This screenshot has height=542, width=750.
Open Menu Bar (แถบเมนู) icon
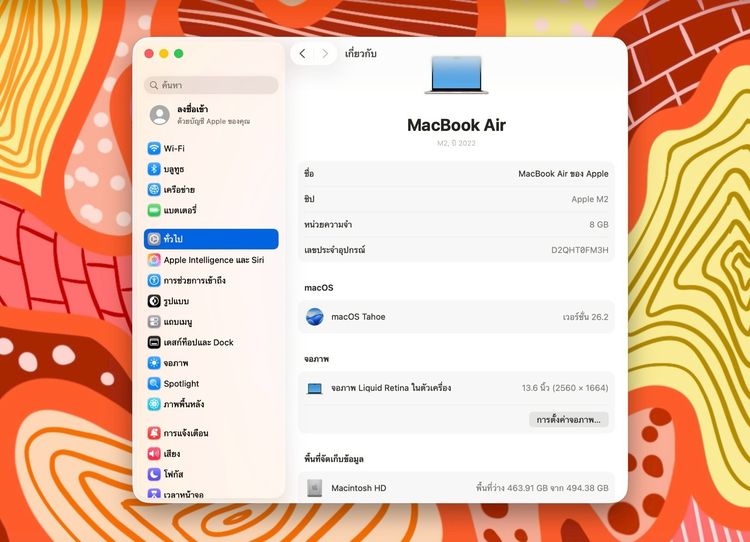(154, 321)
